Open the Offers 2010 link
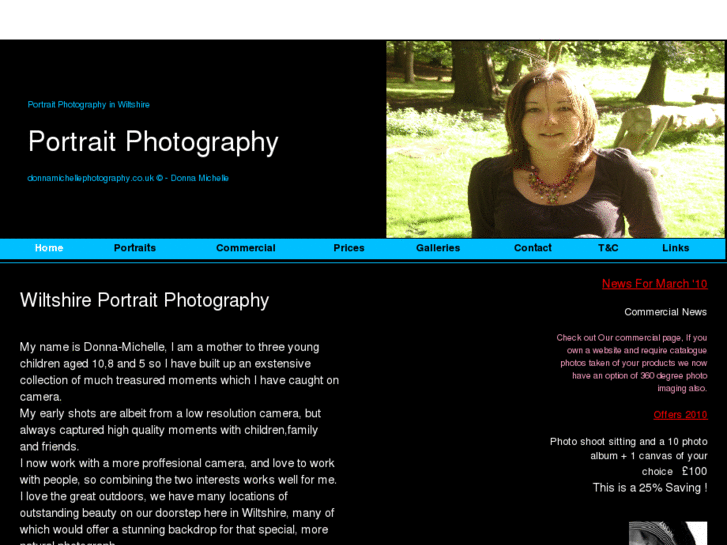 point(681,415)
